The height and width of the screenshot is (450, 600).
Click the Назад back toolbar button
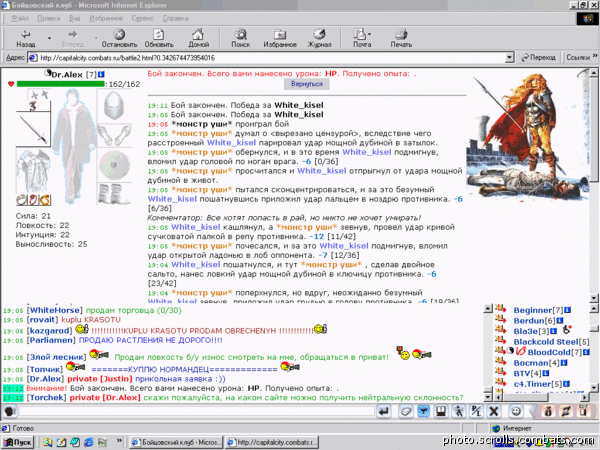(x=26, y=38)
